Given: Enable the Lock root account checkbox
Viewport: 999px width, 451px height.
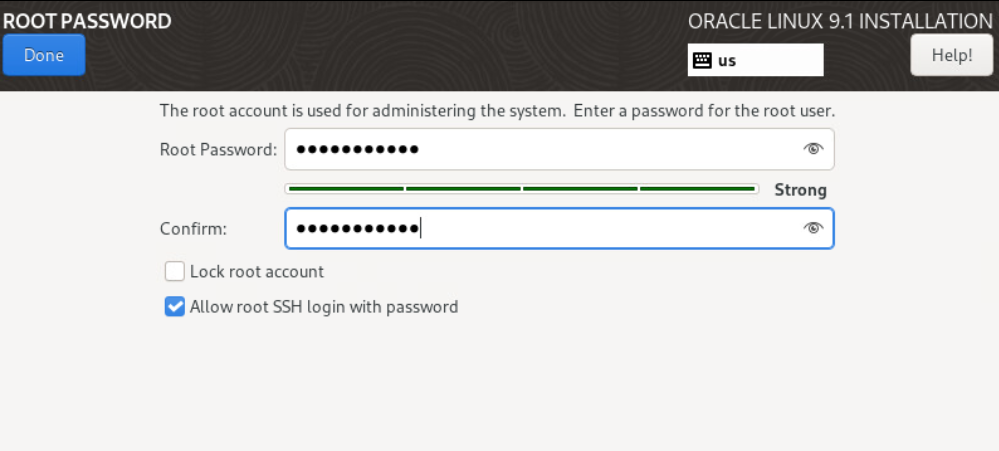Looking at the screenshot, I should pyautogui.click(x=175, y=271).
